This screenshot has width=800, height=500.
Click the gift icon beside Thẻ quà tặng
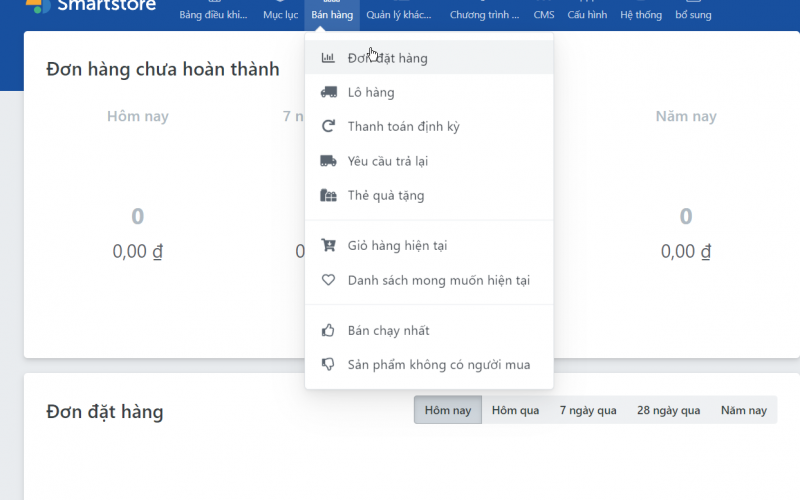(328, 196)
